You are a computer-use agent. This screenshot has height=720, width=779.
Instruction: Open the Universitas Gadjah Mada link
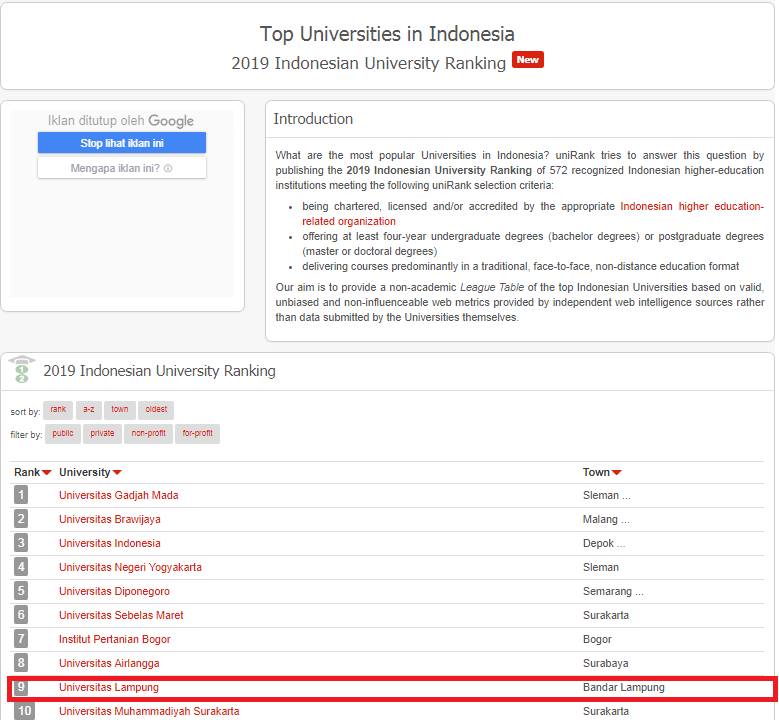pos(118,495)
